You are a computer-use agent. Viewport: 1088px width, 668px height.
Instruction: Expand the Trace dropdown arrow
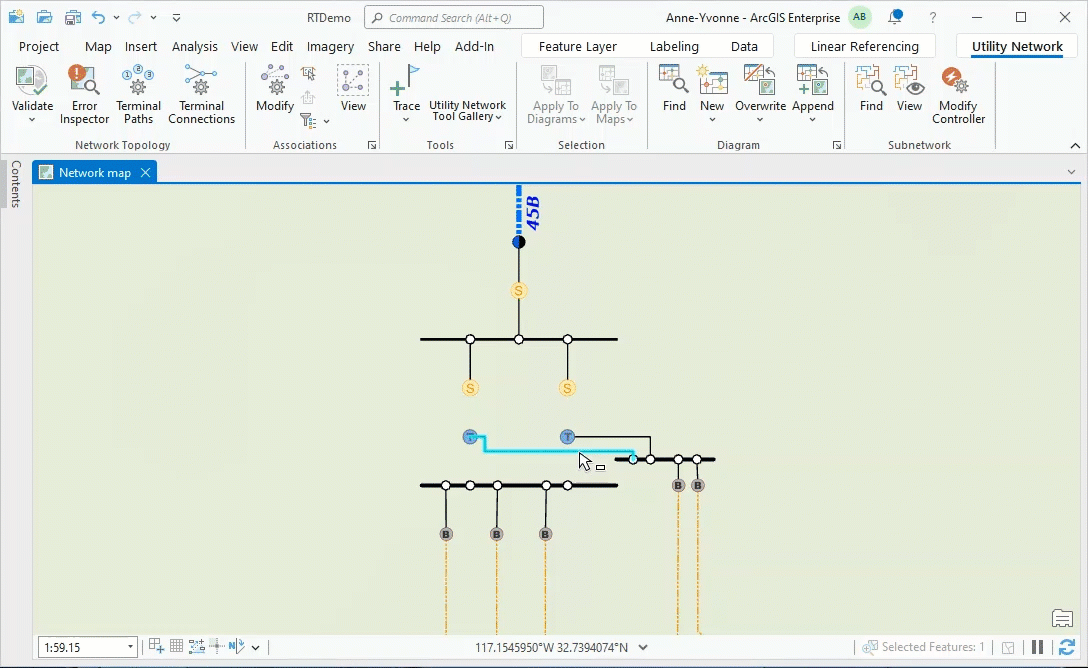(406, 121)
